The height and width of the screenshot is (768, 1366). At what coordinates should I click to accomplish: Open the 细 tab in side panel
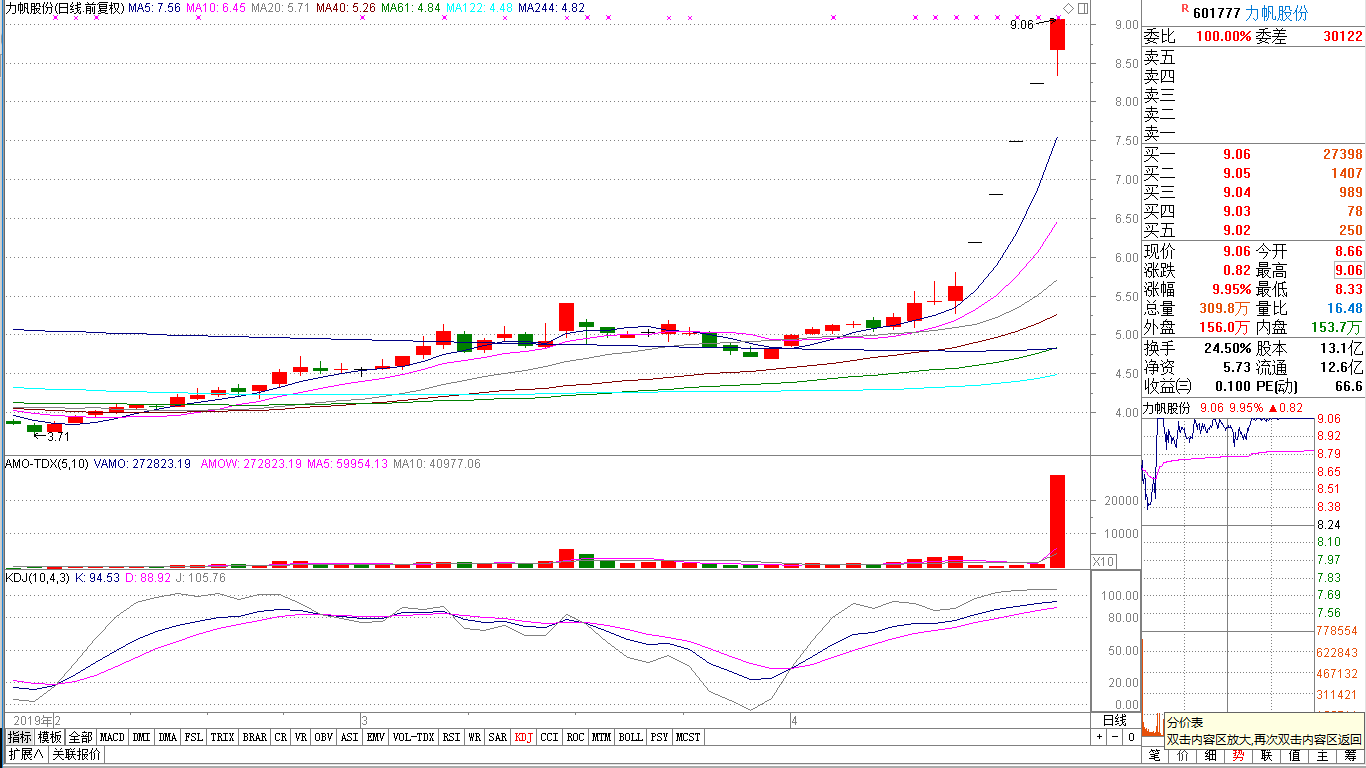coord(1211,756)
